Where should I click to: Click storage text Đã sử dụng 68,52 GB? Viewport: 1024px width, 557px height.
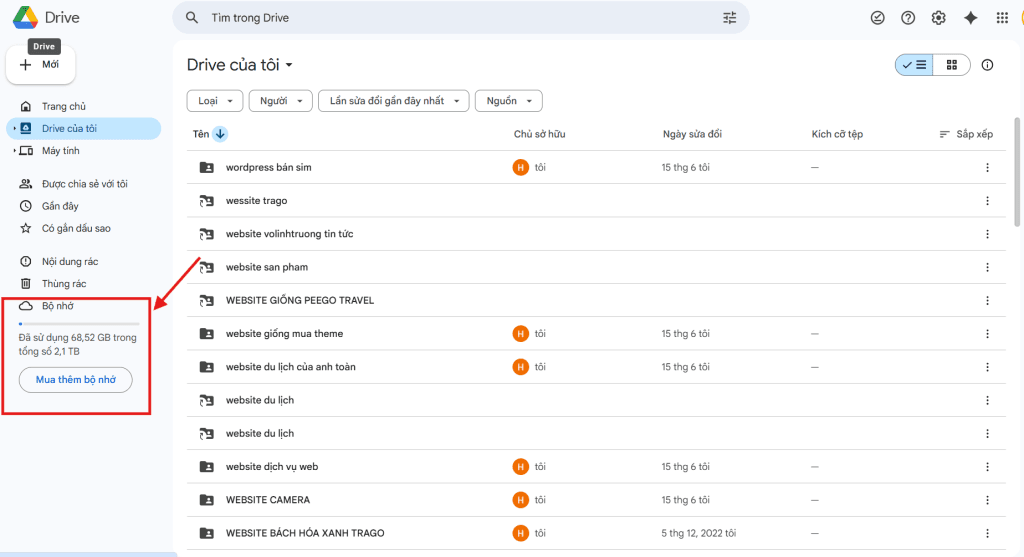click(x=78, y=344)
